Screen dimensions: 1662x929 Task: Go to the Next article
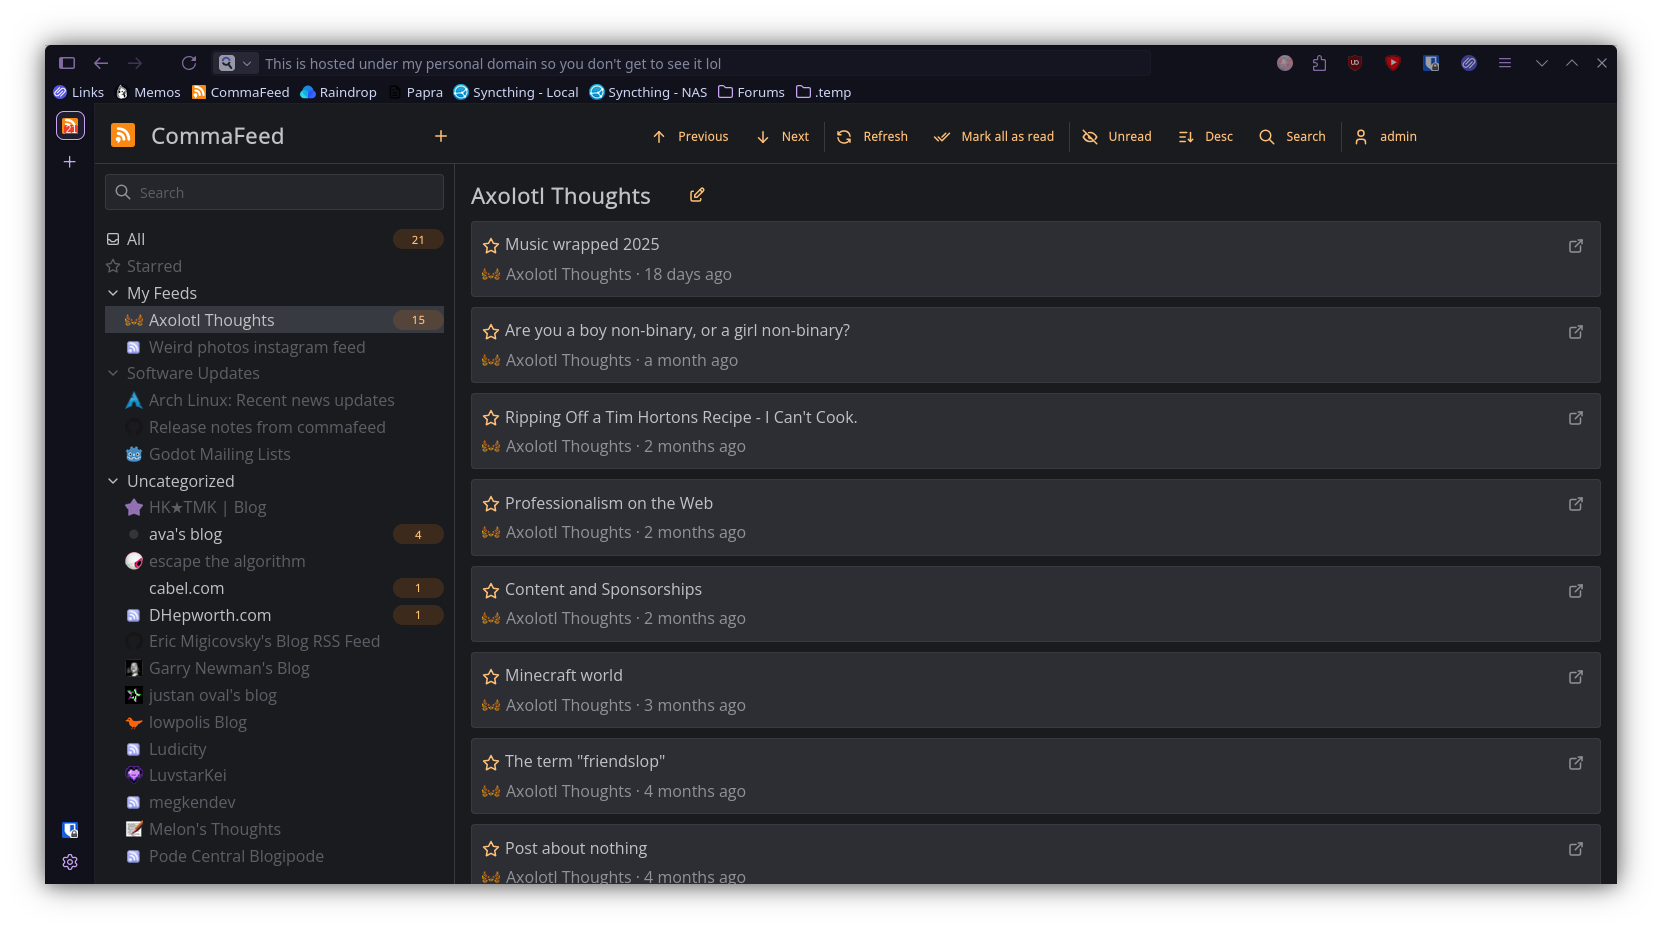pyautogui.click(x=763, y=137)
